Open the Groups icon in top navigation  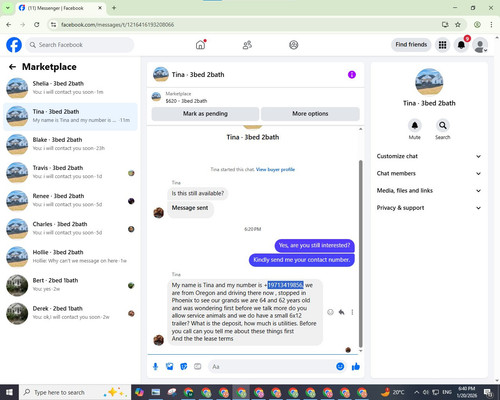[x=294, y=45]
